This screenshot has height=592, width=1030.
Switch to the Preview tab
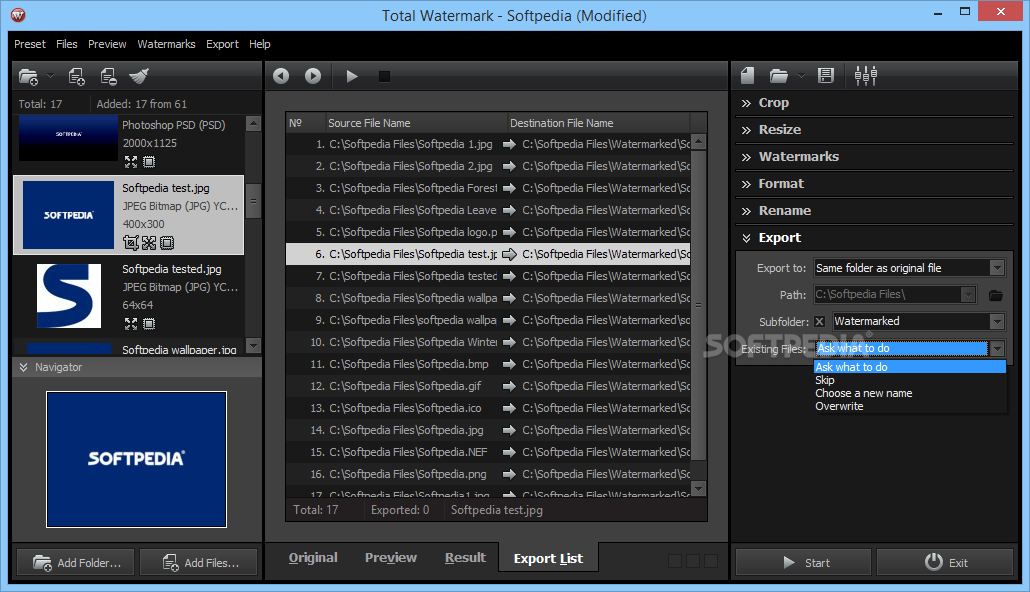pyautogui.click(x=391, y=558)
